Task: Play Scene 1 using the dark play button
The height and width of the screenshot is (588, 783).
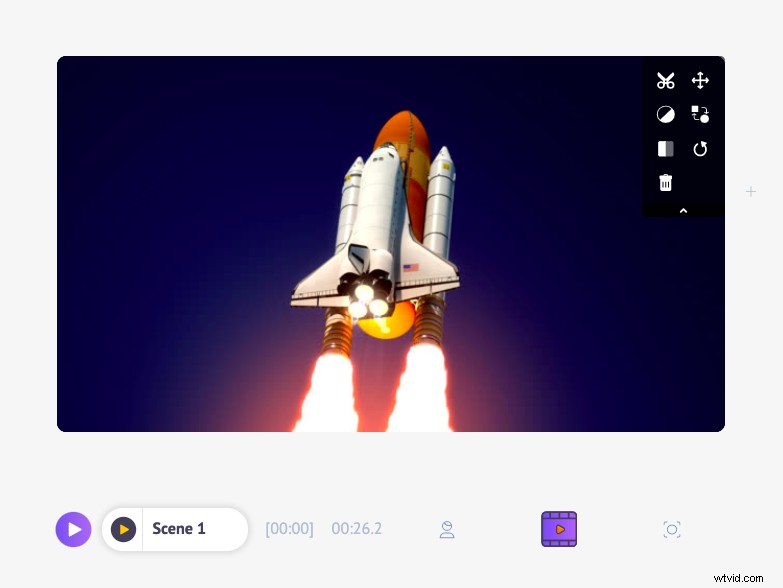Action: 123,529
